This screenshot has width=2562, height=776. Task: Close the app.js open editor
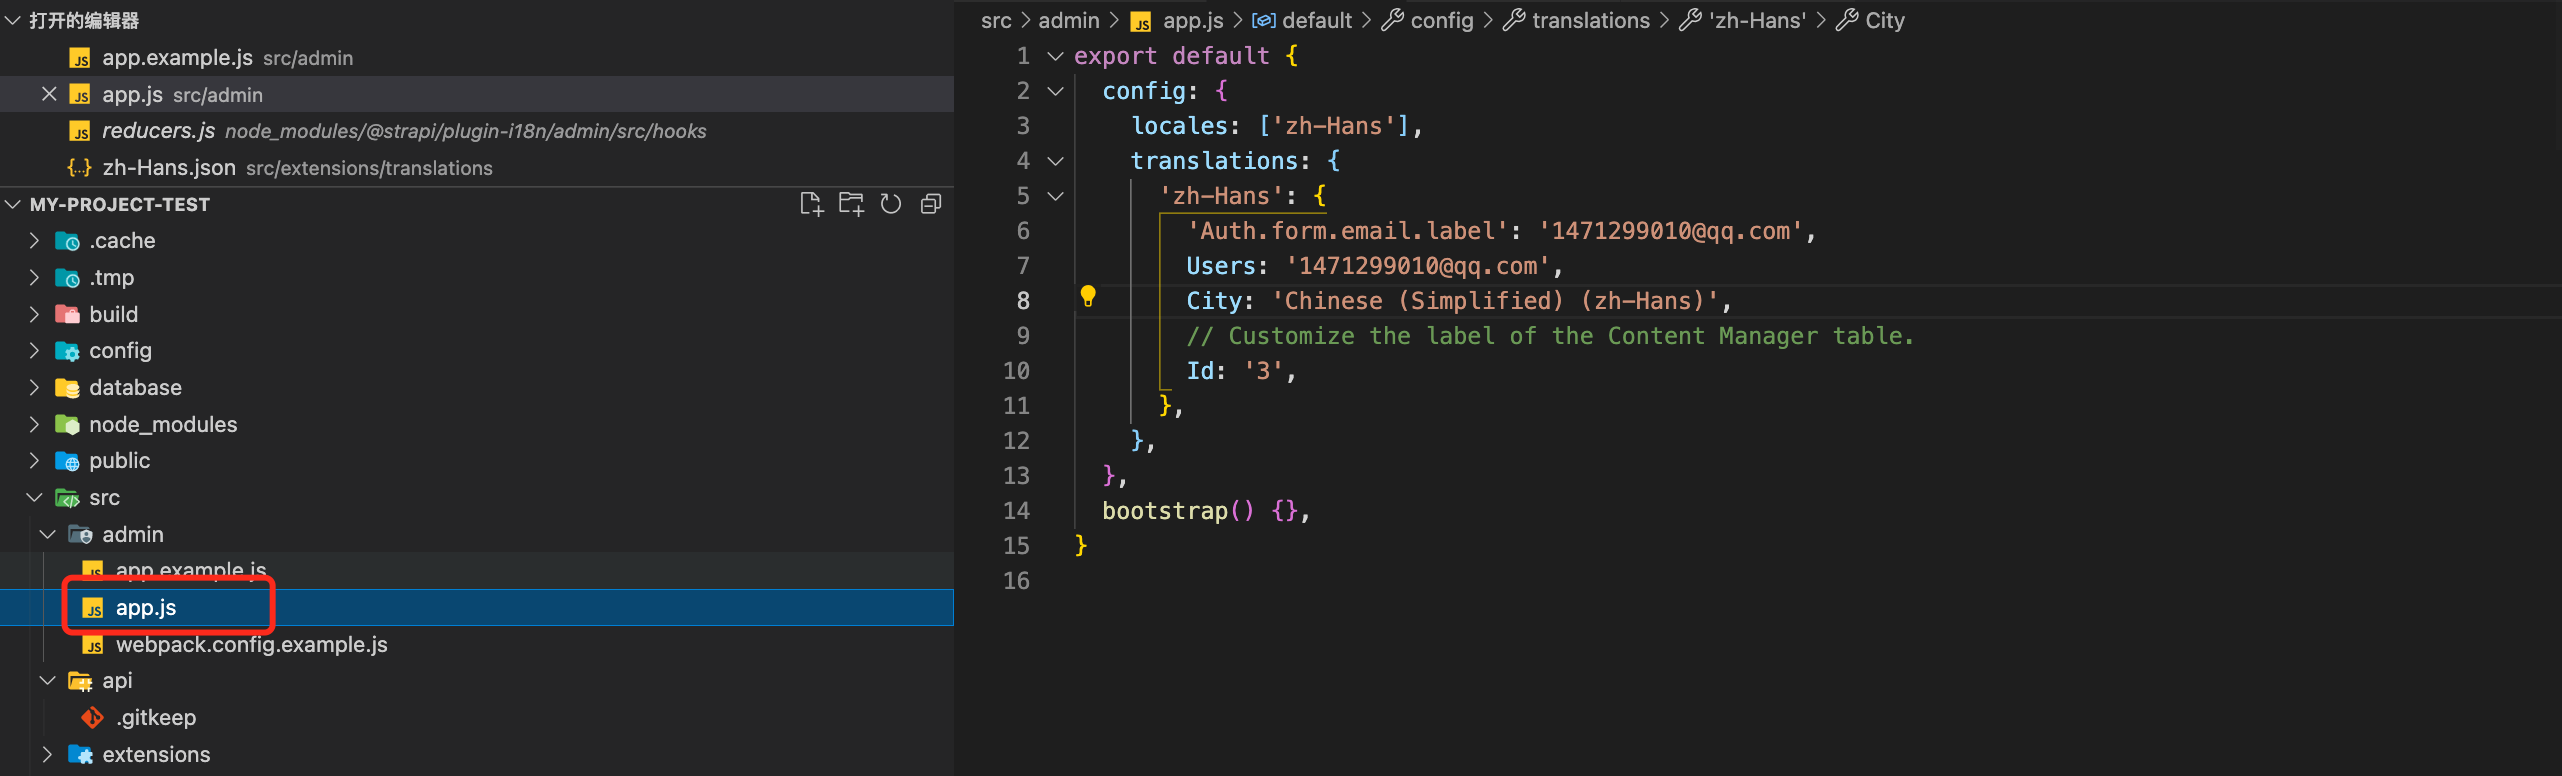click(x=49, y=94)
